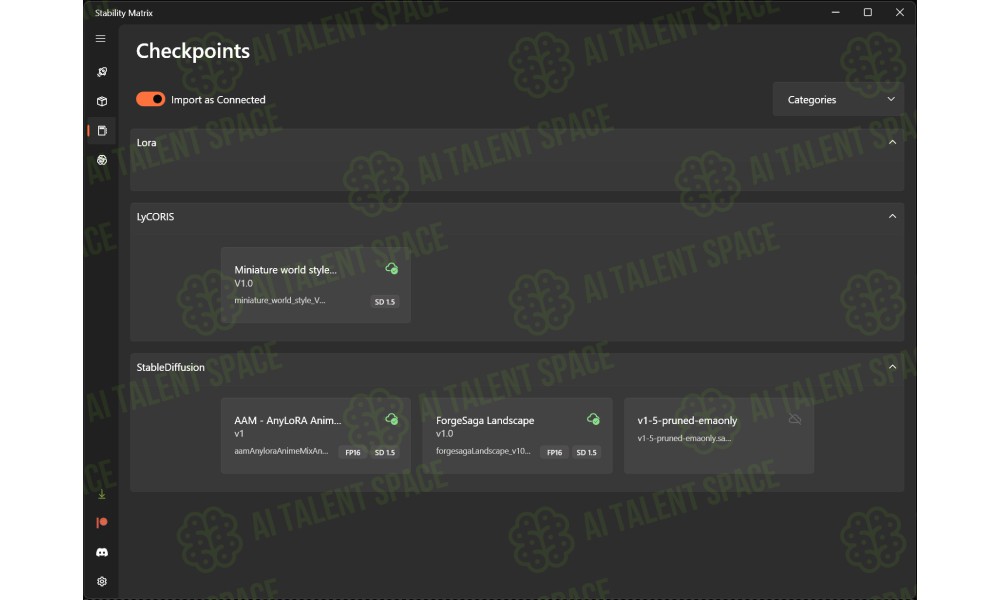
Task: Click connected cloud icon on Miniature world style card
Action: (392, 269)
